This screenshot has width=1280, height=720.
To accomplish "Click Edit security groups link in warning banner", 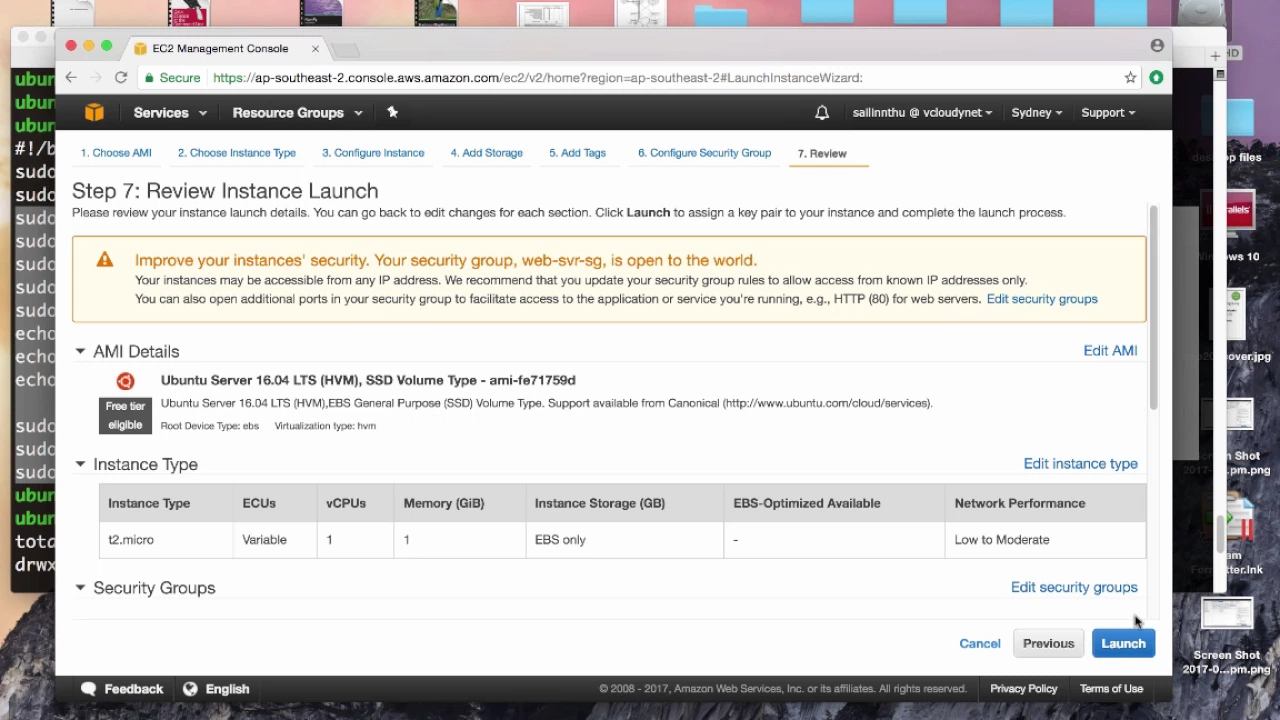I will [1042, 299].
